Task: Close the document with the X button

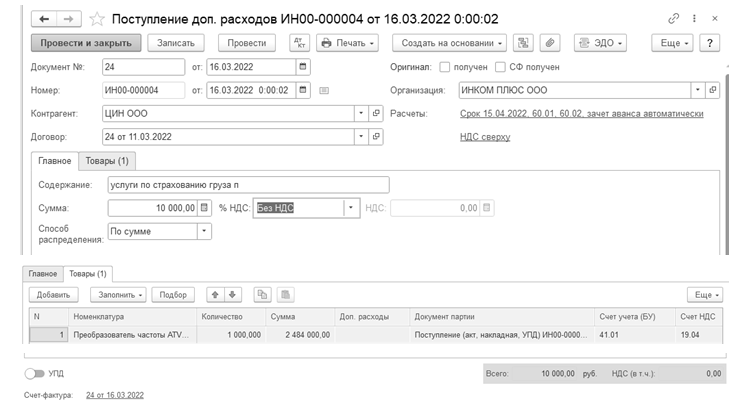Action: (715, 18)
